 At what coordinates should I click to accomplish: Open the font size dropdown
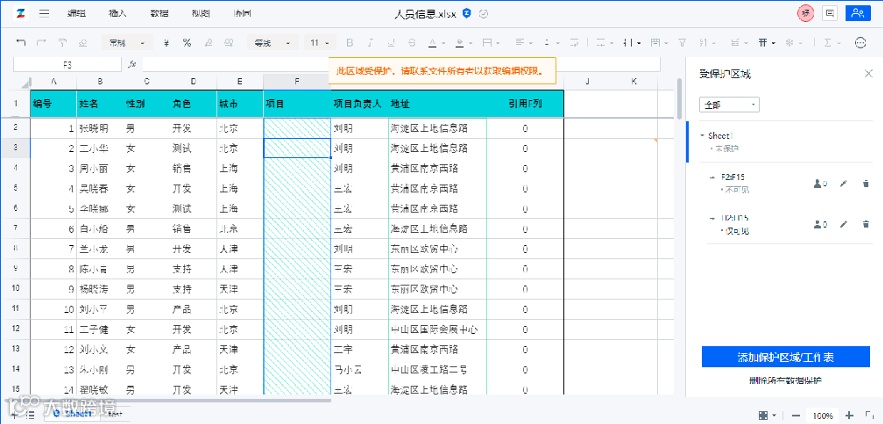point(320,43)
